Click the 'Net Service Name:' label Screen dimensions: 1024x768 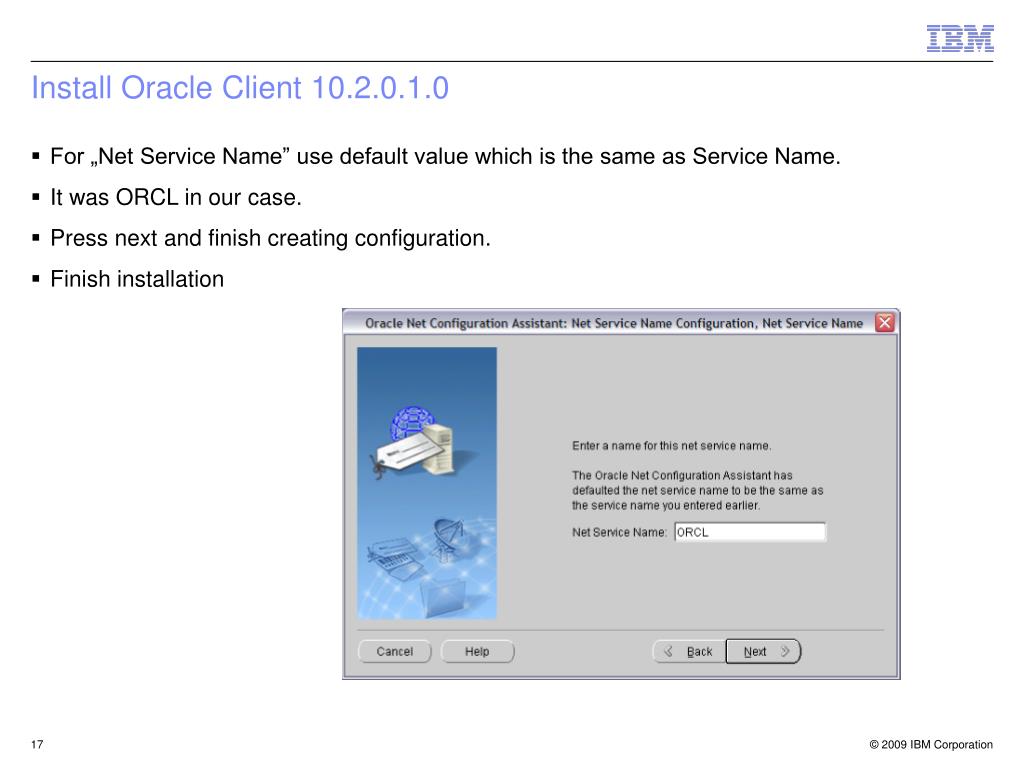coord(619,532)
